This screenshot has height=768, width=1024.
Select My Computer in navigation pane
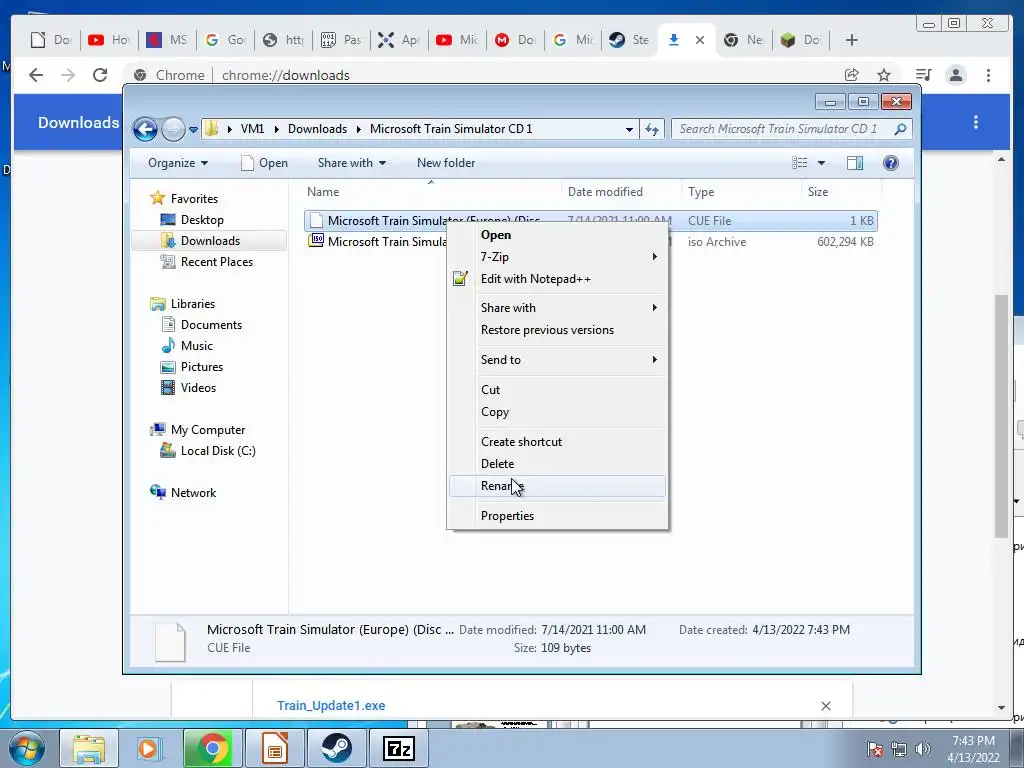coord(207,430)
